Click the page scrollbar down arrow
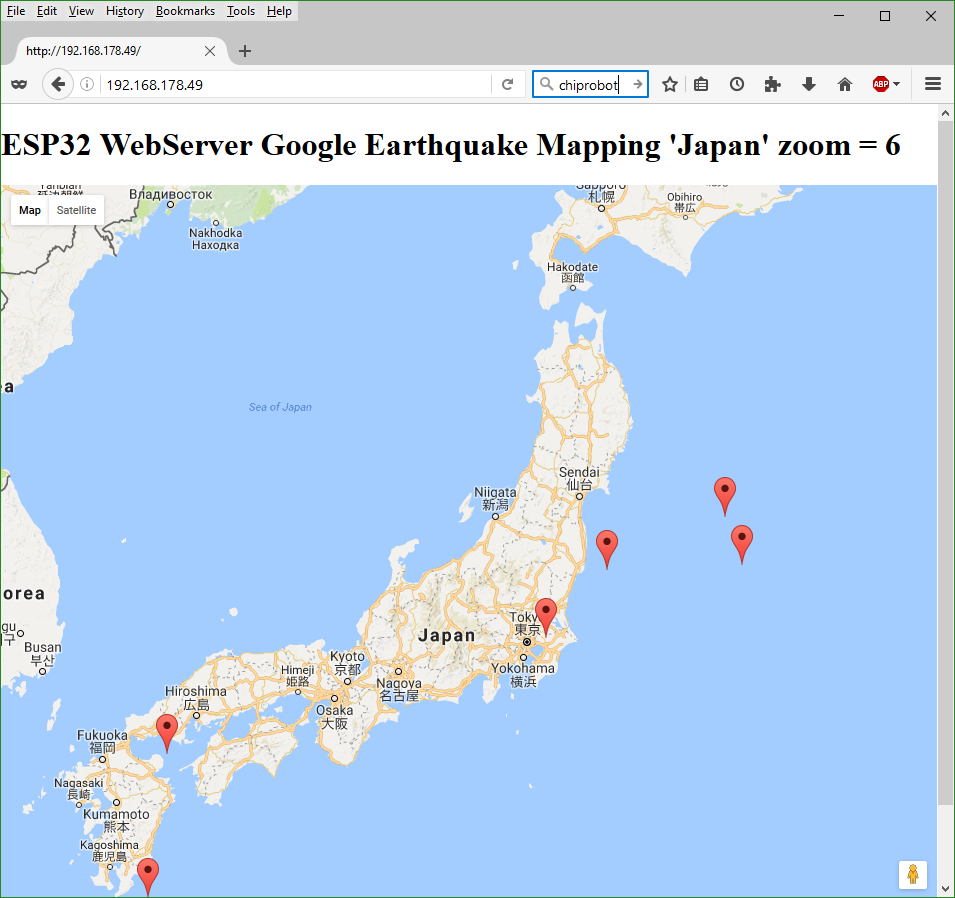This screenshot has width=955, height=898. coord(945,889)
